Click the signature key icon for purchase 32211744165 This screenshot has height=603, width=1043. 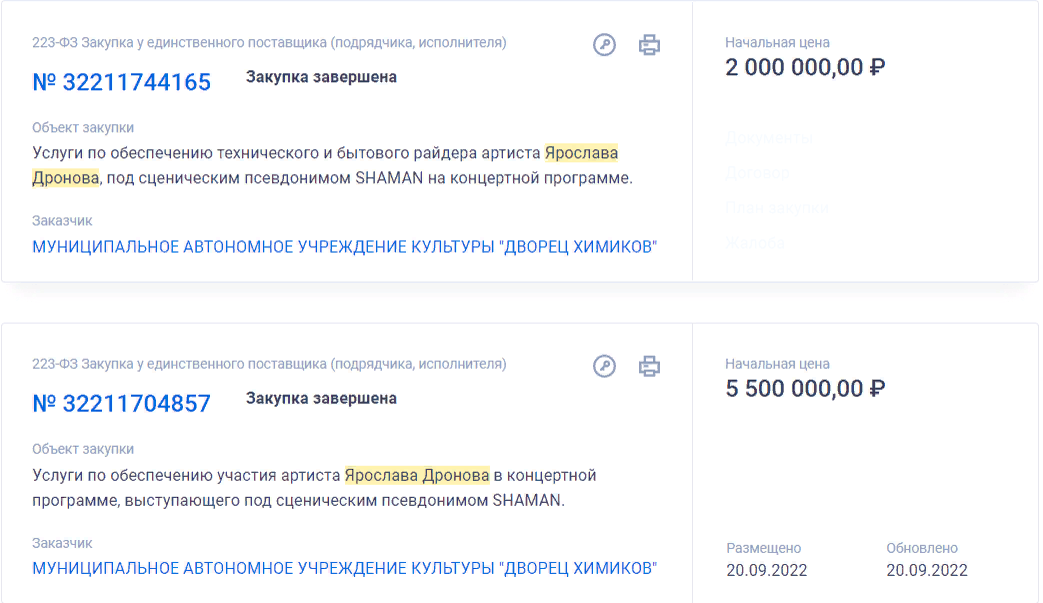(x=604, y=45)
